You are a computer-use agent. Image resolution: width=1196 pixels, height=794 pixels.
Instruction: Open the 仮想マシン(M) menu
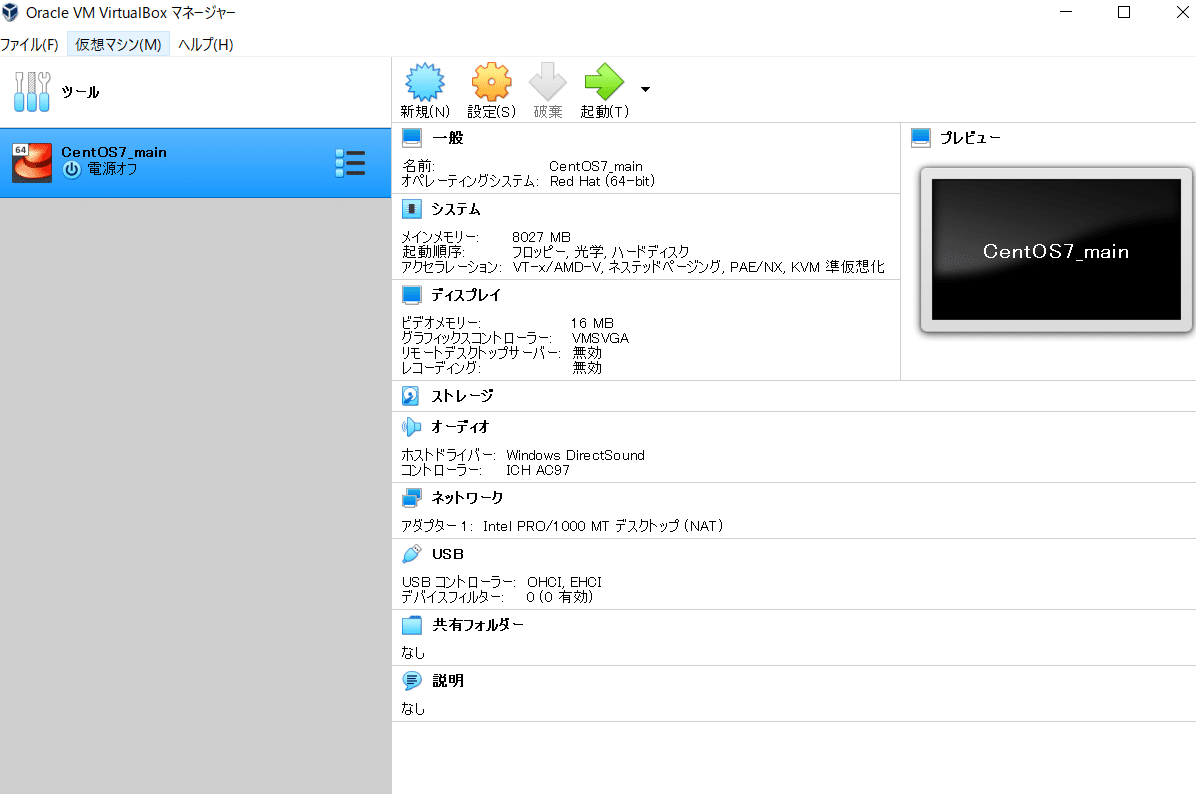coord(118,45)
